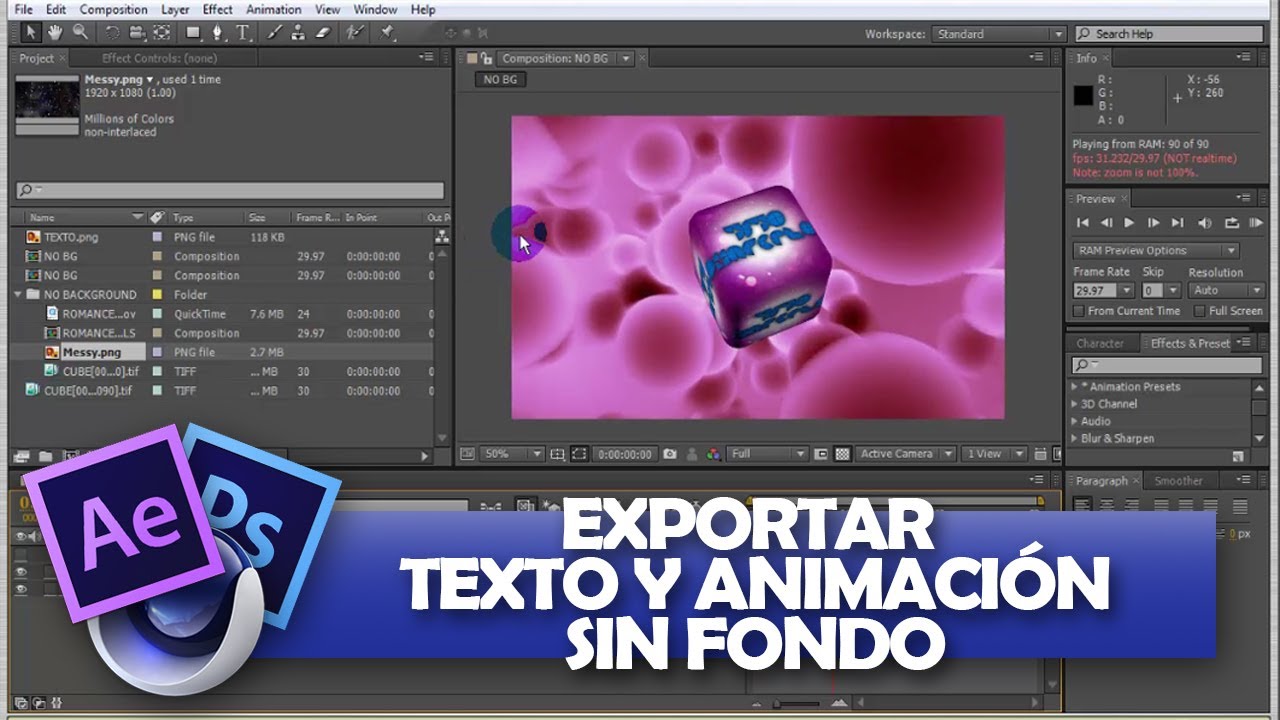This screenshot has height=720, width=1280.
Task: Select the Unified Camera tool
Action: pyautogui.click(x=136, y=33)
